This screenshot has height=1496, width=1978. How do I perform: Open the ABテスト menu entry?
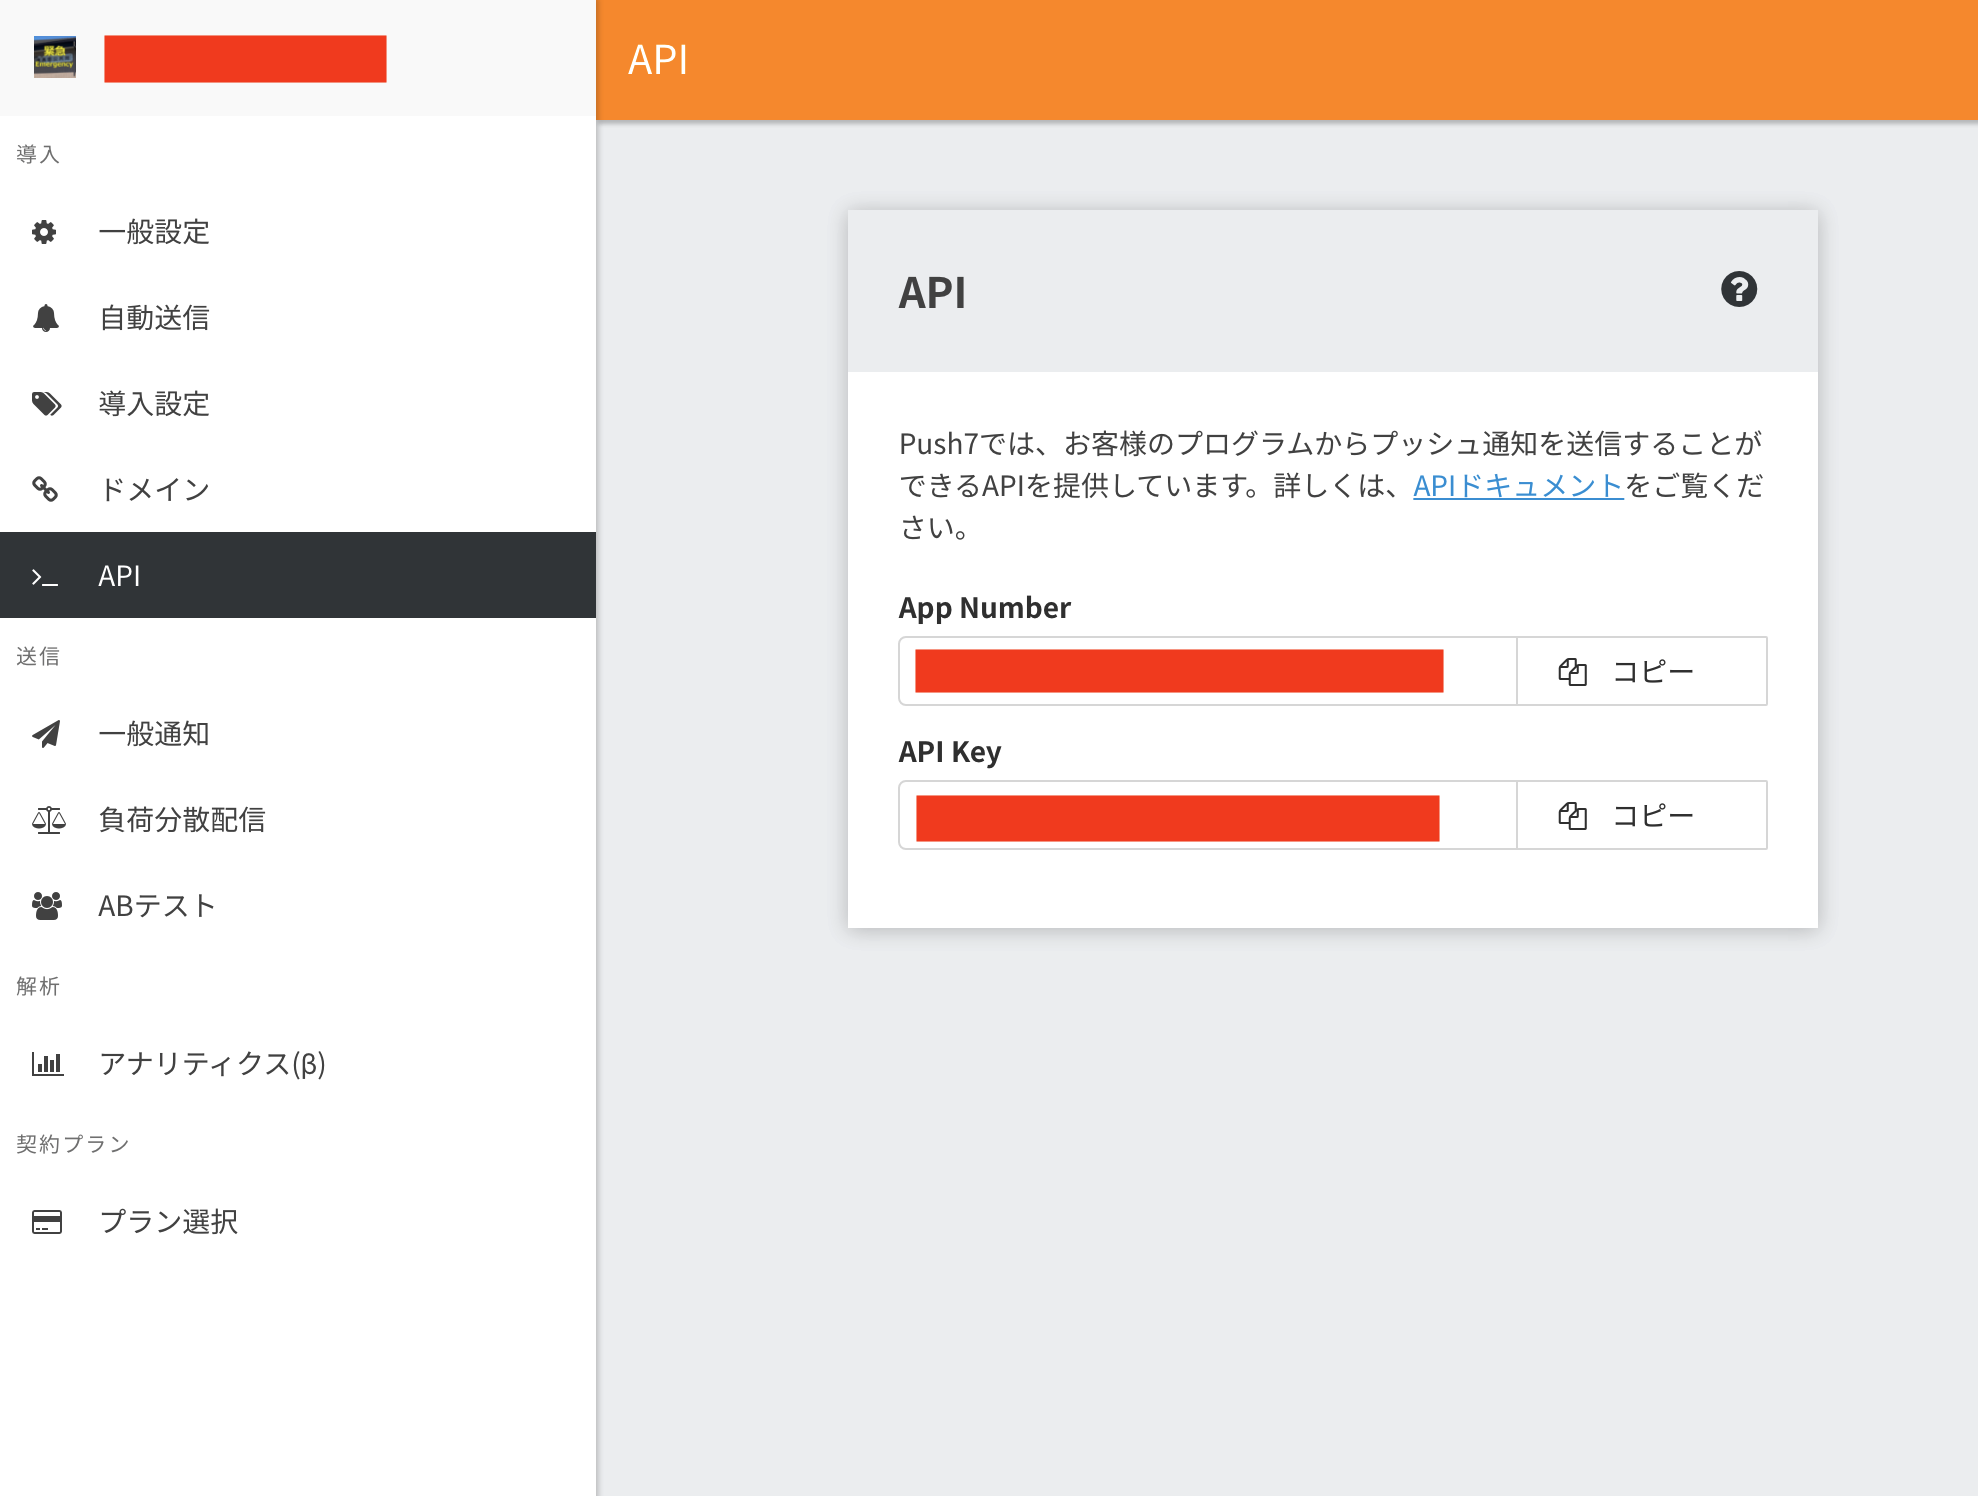(157, 906)
